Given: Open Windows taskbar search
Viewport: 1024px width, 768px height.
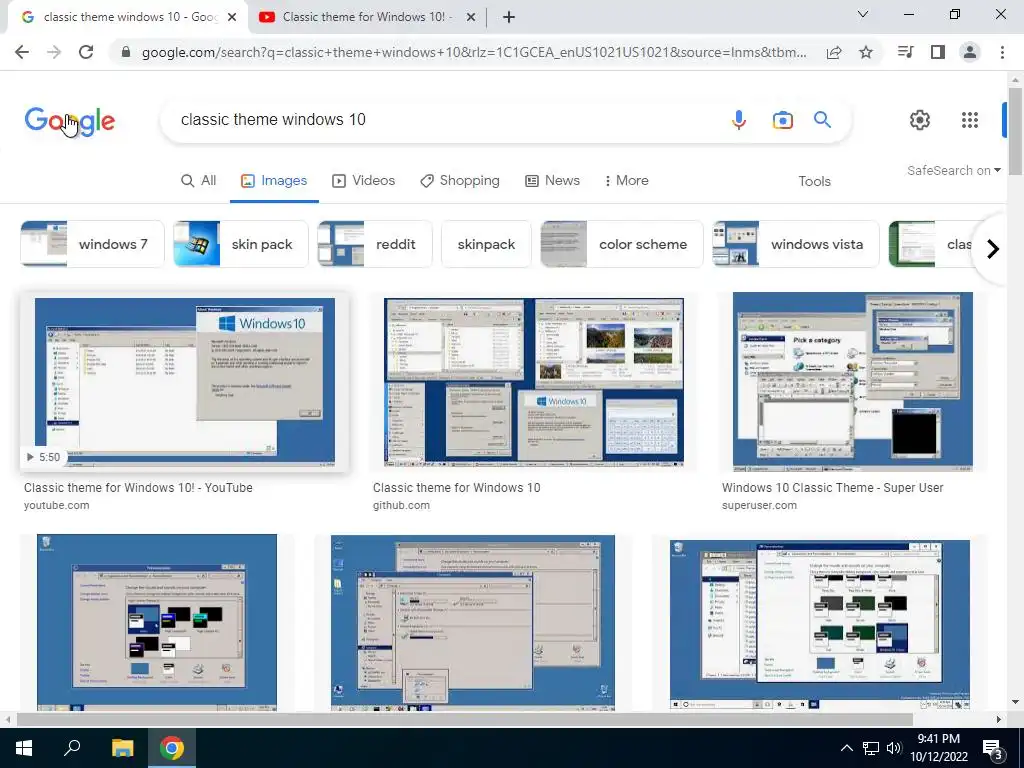Looking at the screenshot, I should coord(72,748).
